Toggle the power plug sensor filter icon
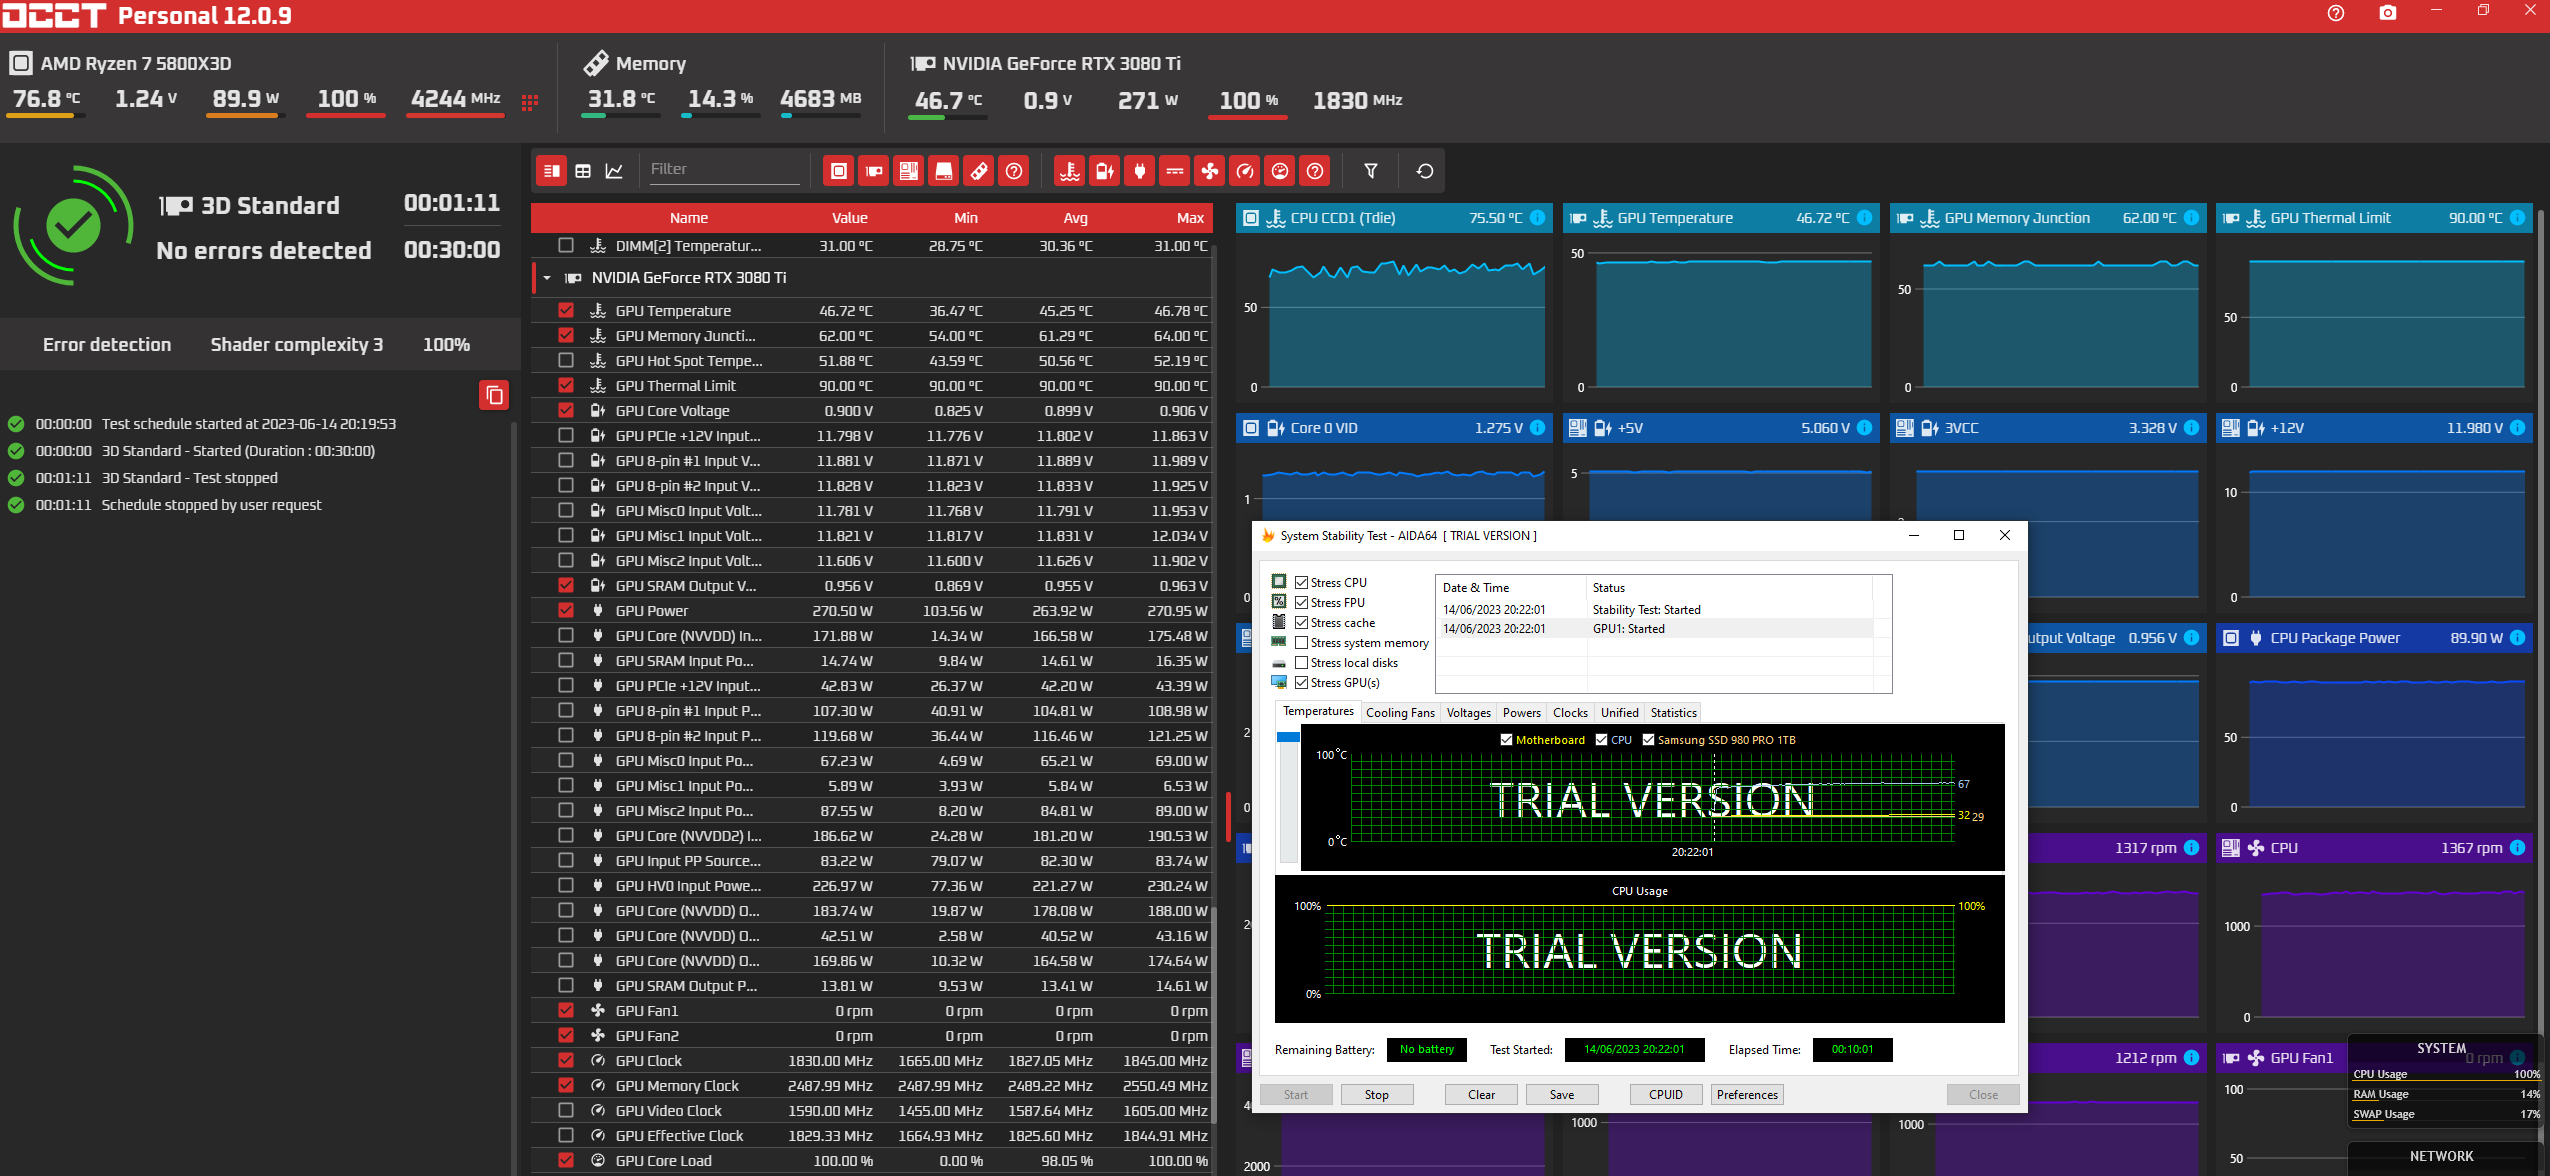 click(x=1140, y=171)
